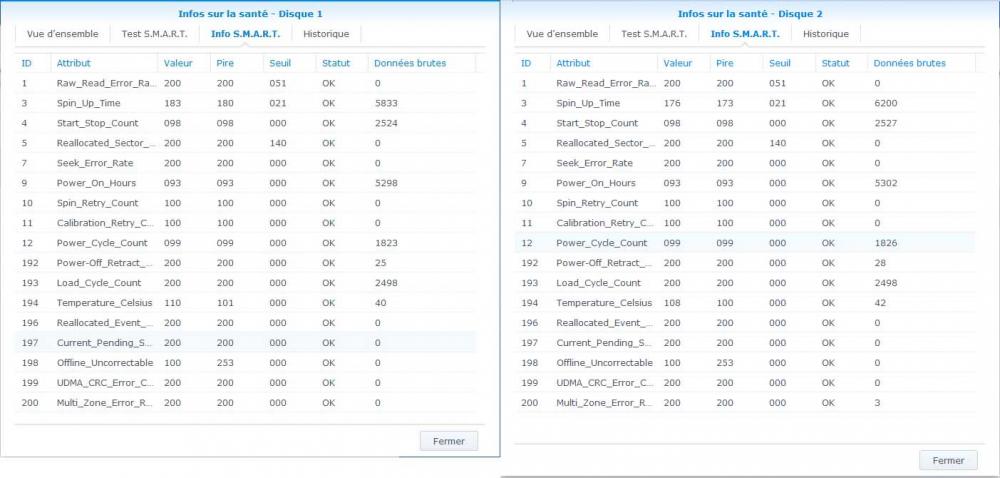Select Spin_Up_Time row in Disque 1
The image size is (1000, 478).
(x=246, y=103)
